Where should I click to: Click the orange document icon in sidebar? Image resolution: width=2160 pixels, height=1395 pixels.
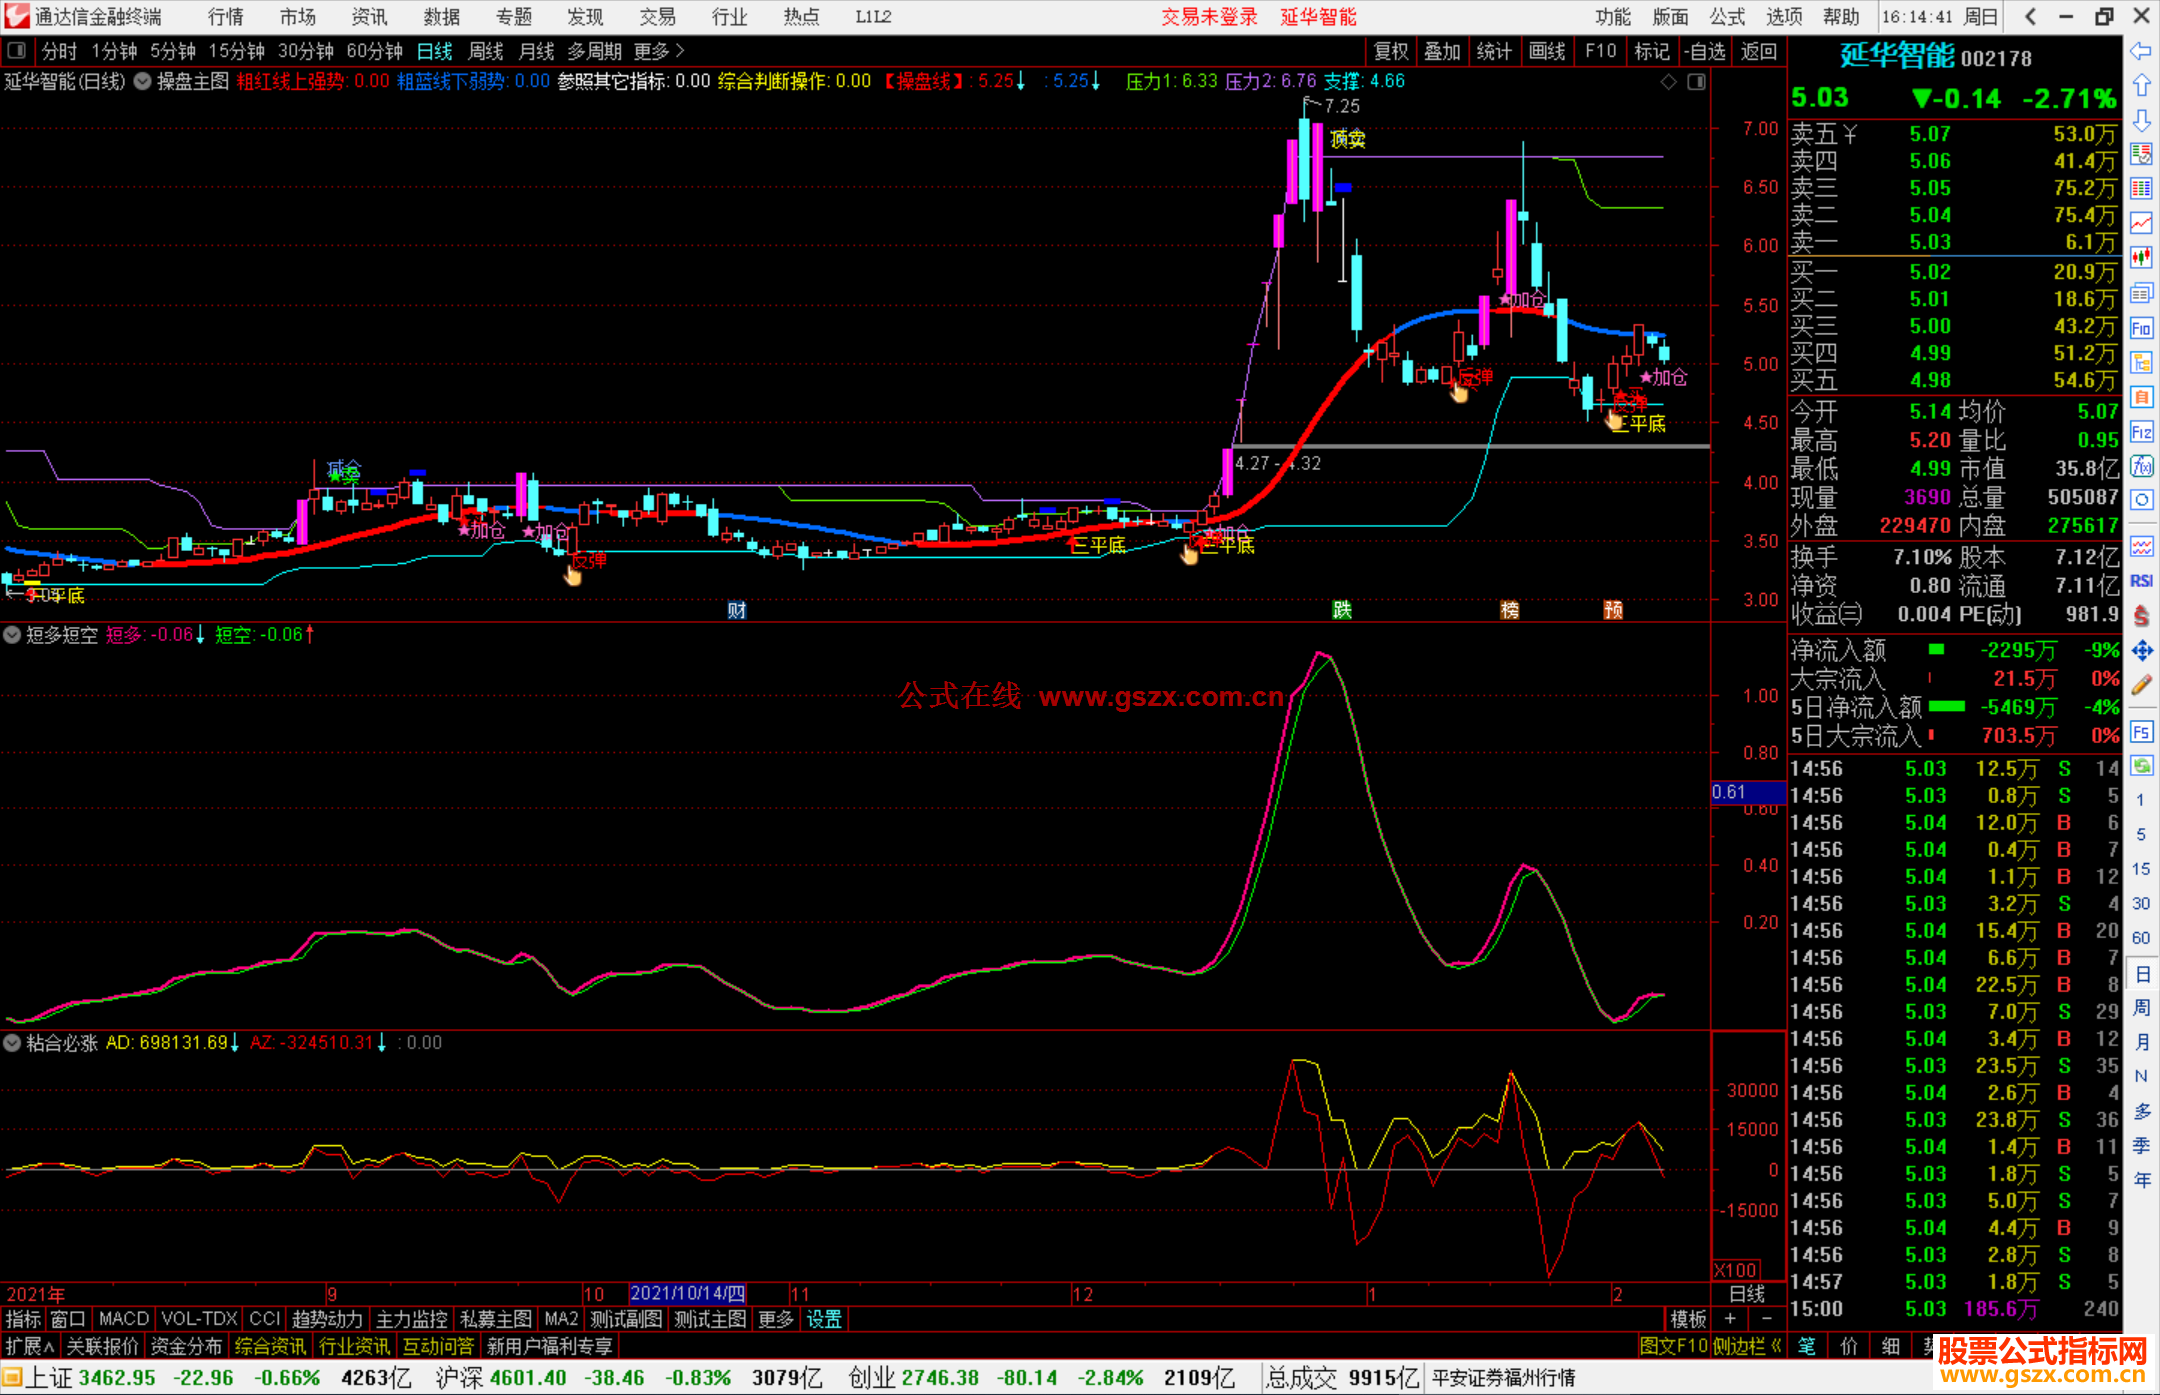coord(2141,397)
